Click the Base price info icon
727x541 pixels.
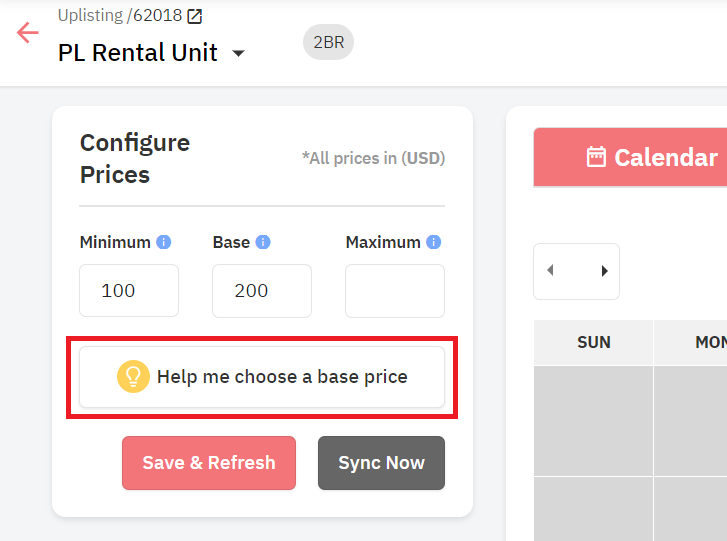click(x=263, y=242)
